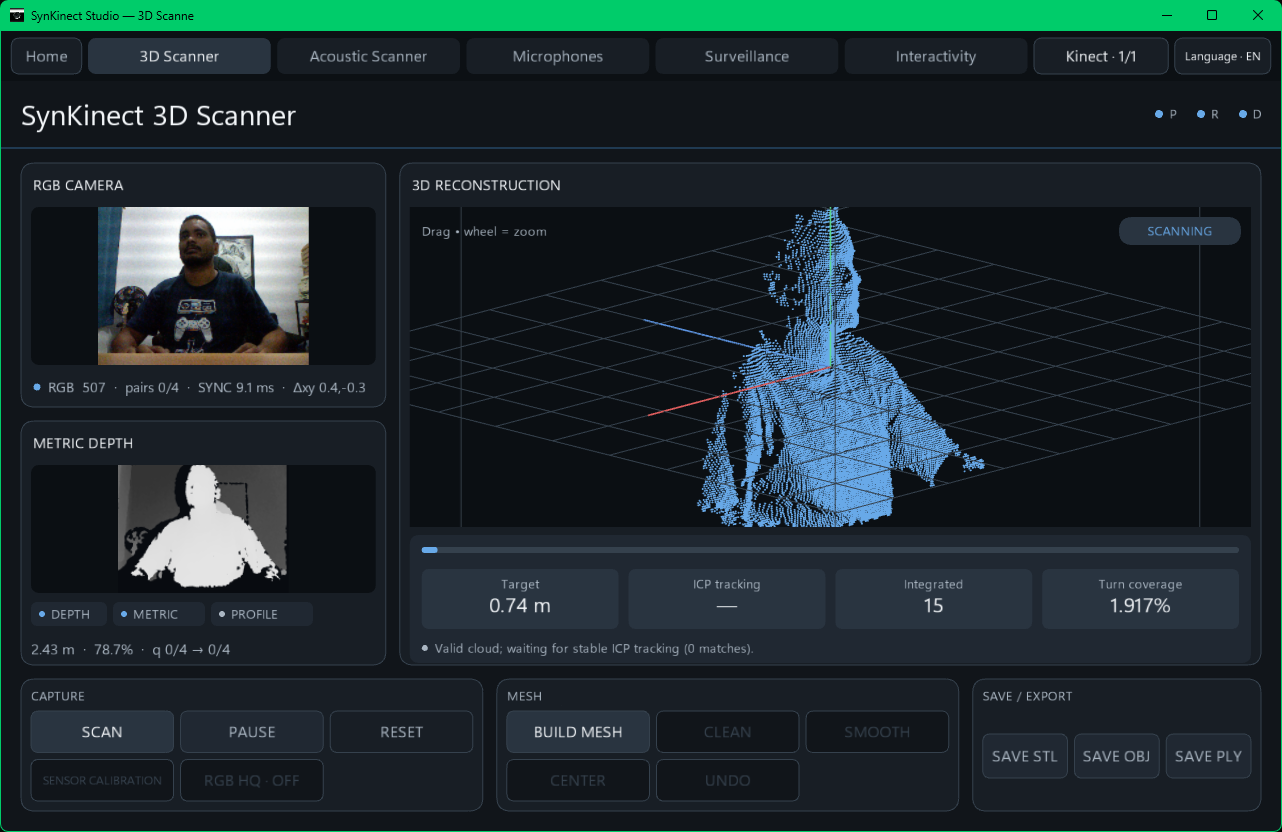Toggle the PROFILE chip
1282x832 pixels.
[262, 614]
